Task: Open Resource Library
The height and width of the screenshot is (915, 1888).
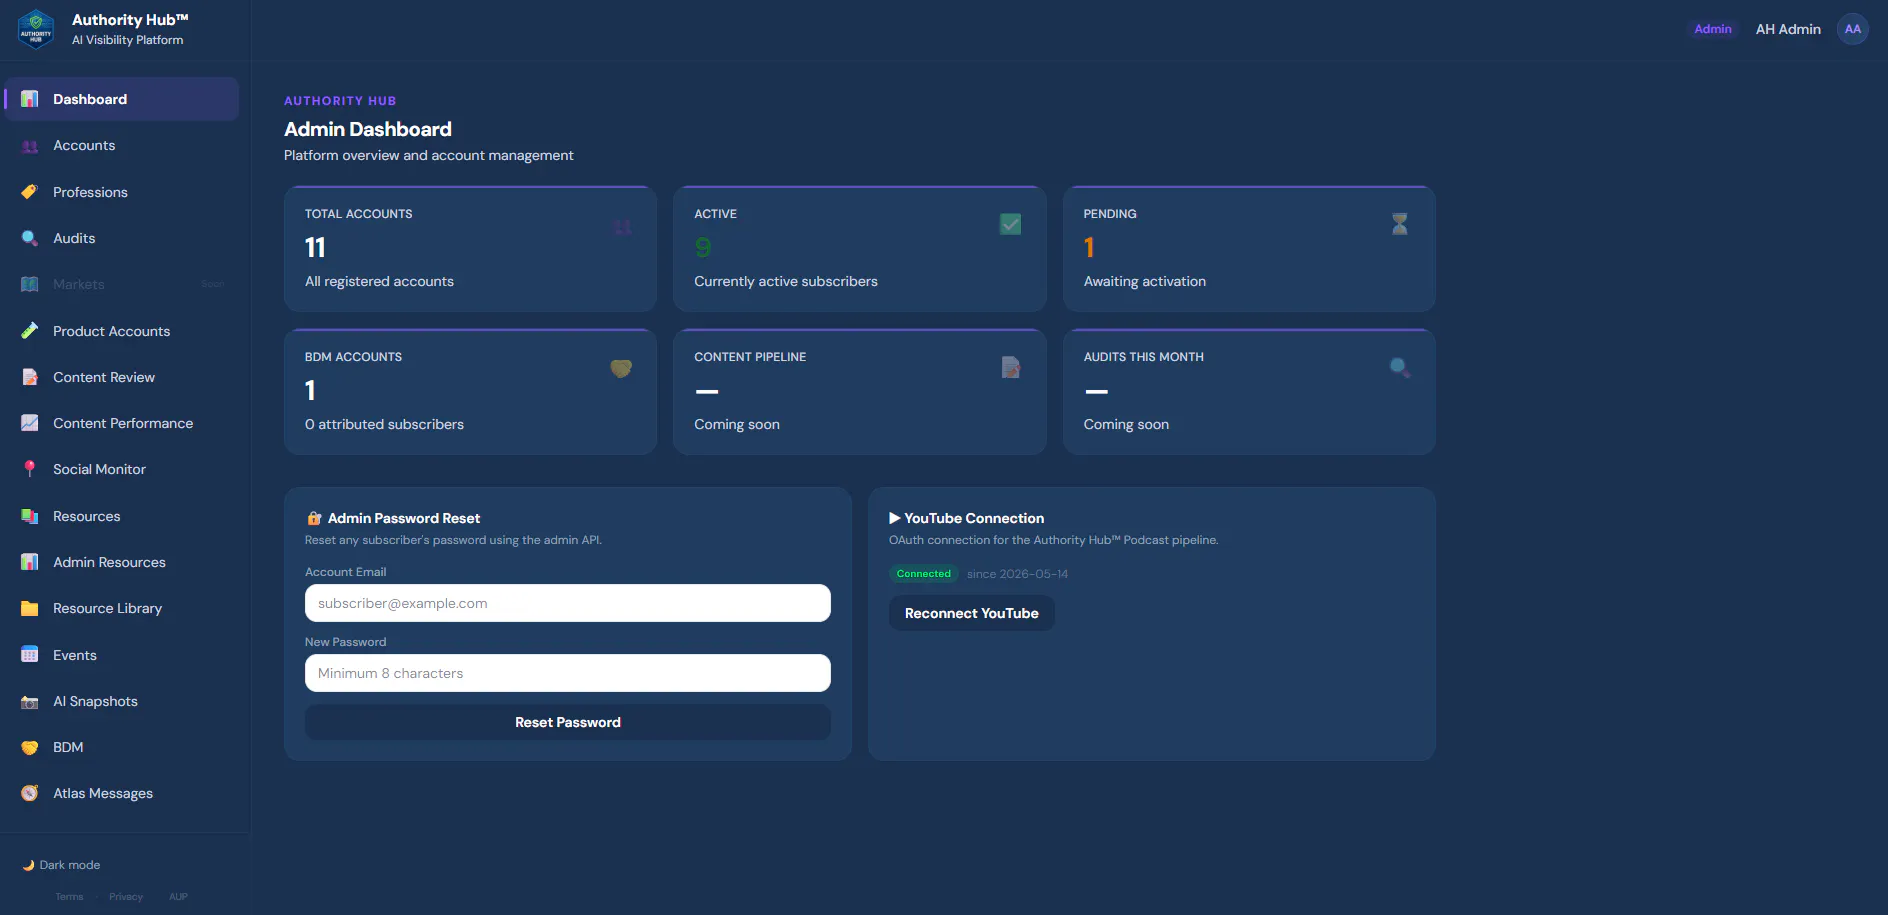Action: pos(122,608)
